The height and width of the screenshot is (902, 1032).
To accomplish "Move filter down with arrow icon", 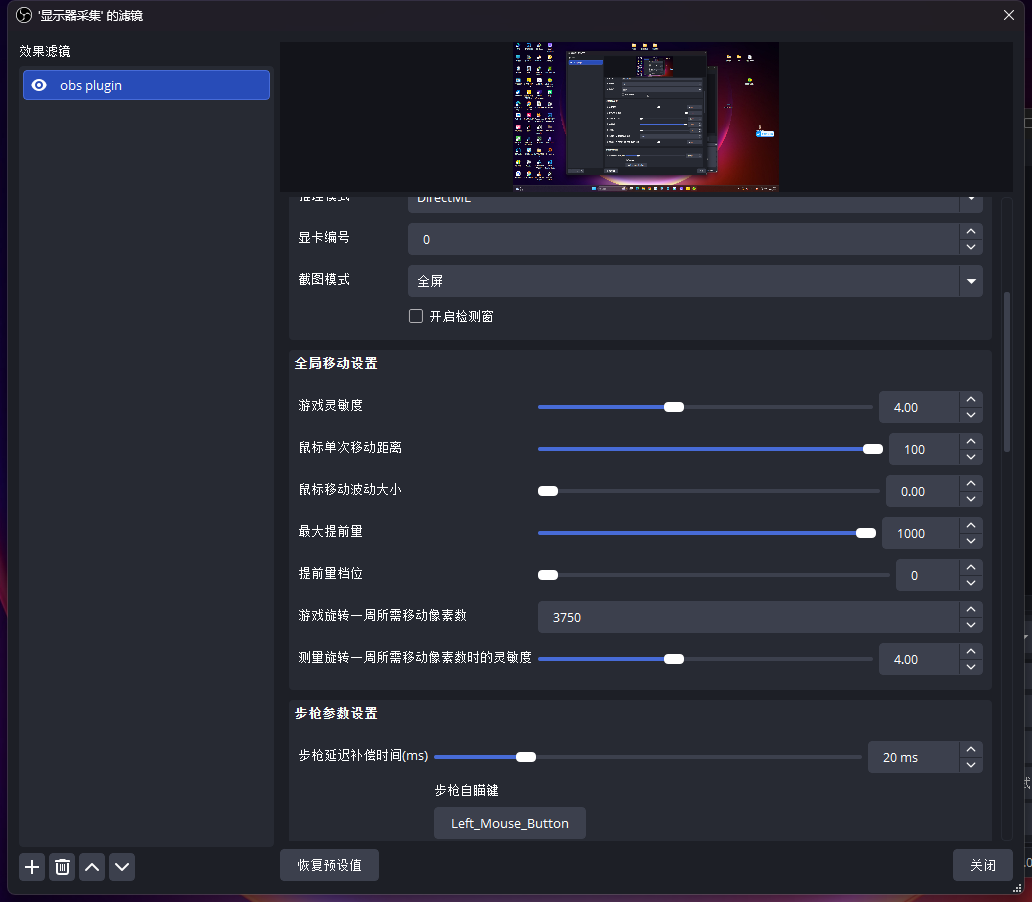I will [x=122, y=867].
